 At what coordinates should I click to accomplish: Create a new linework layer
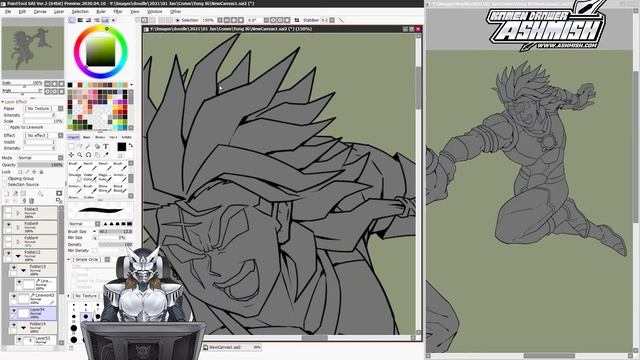click(x=15, y=193)
